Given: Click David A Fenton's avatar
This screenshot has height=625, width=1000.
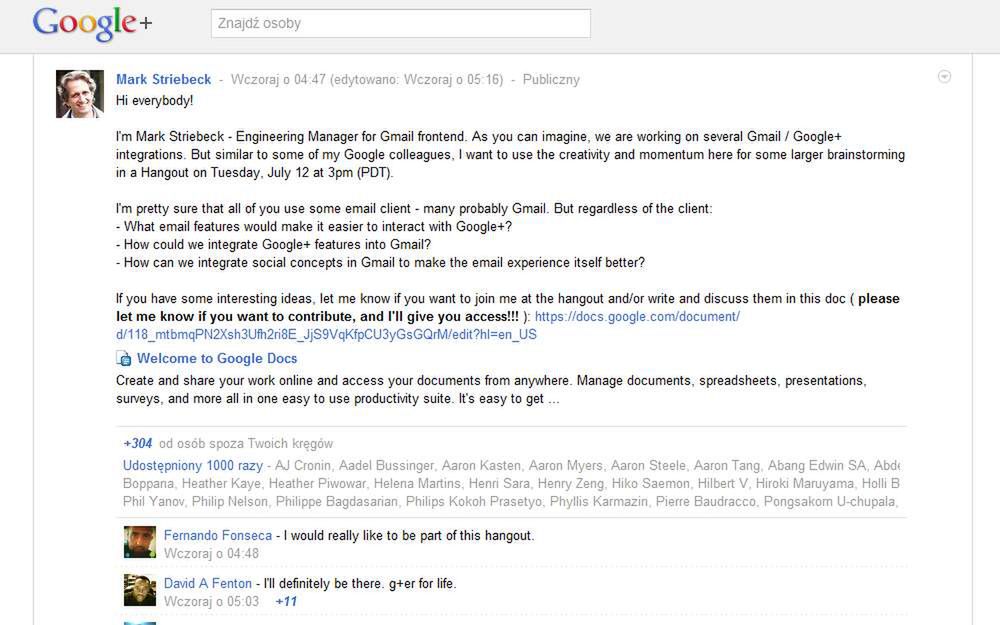Looking at the screenshot, I should click(x=140, y=590).
